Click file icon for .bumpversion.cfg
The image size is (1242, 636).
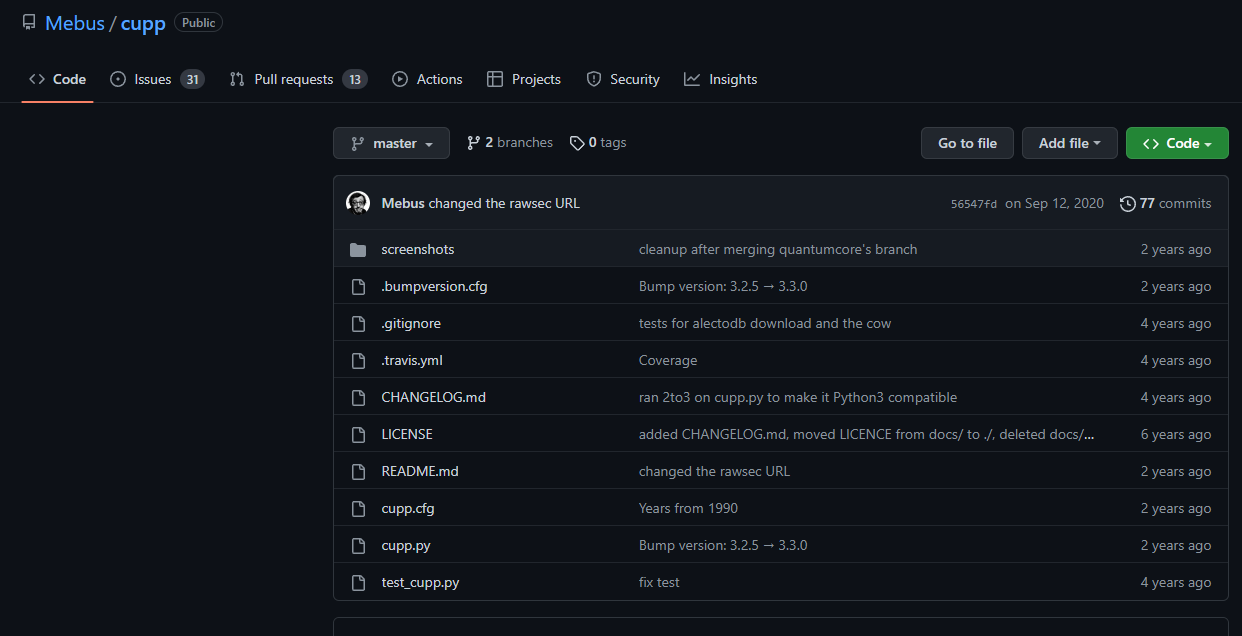tap(358, 286)
